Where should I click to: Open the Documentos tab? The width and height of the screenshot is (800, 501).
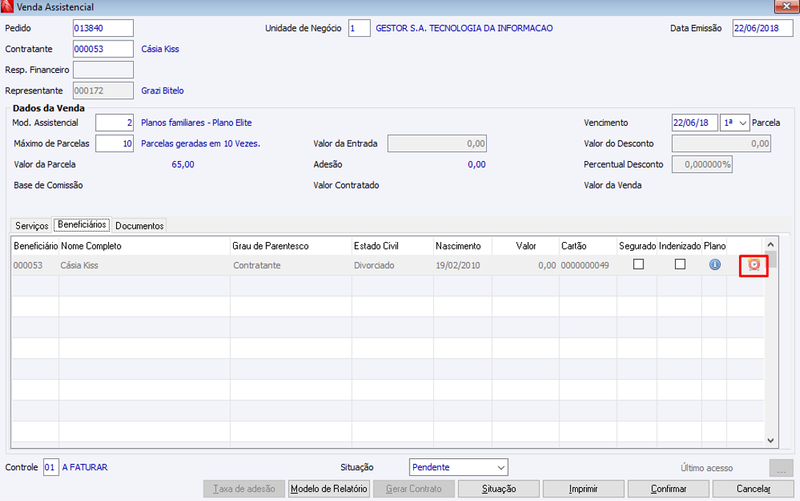(x=139, y=226)
